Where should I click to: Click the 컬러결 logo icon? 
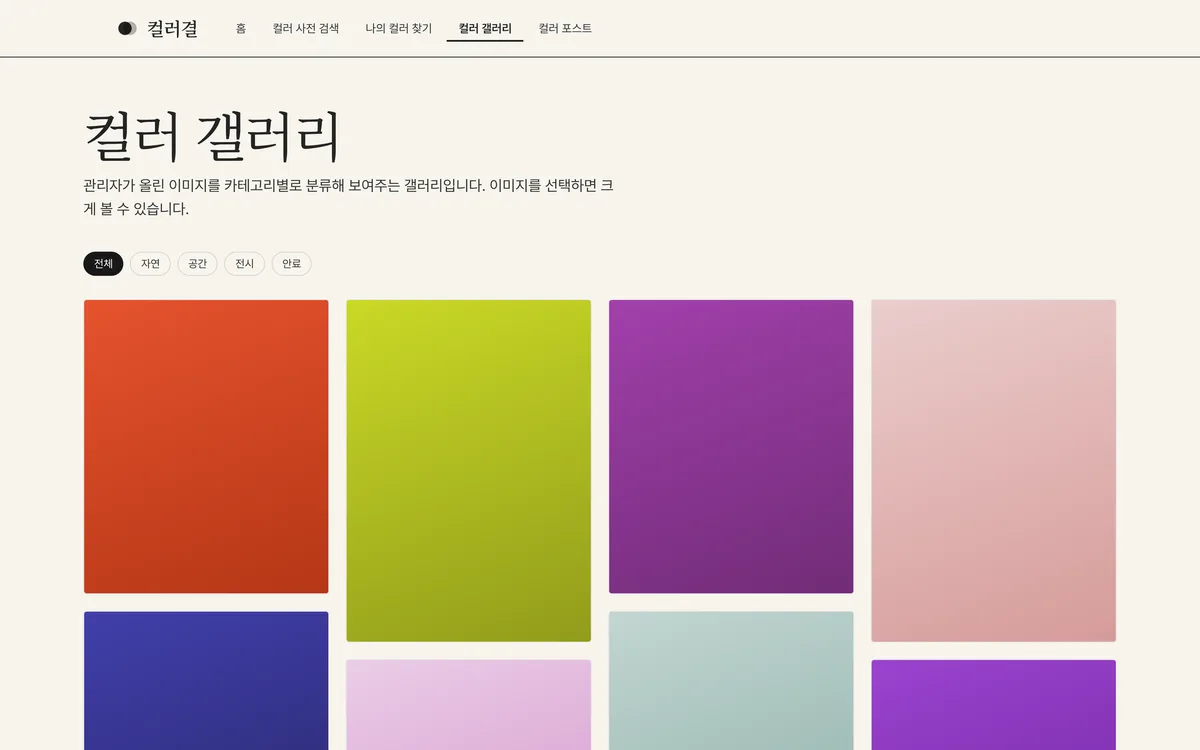click(x=127, y=28)
